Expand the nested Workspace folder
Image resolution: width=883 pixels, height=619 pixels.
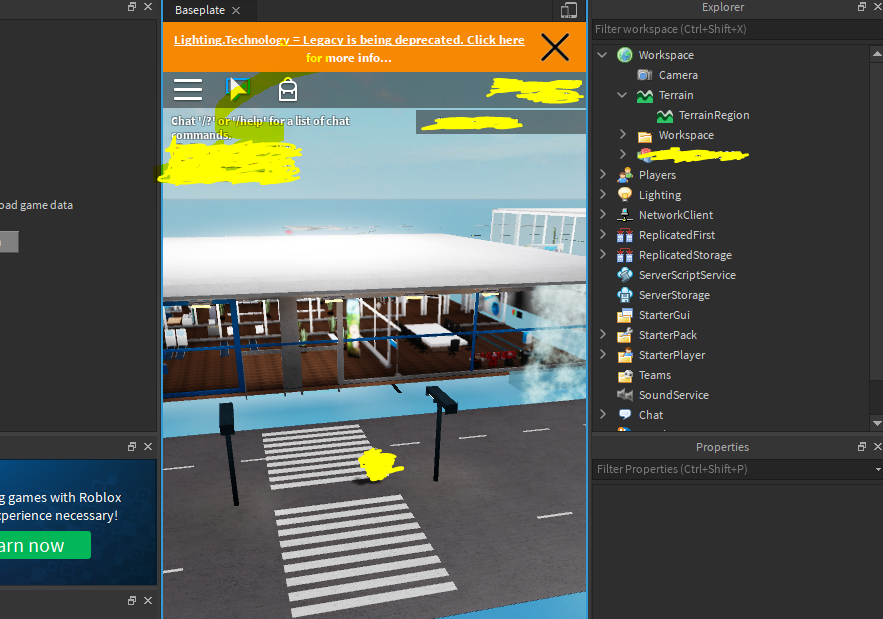[622, 134]
